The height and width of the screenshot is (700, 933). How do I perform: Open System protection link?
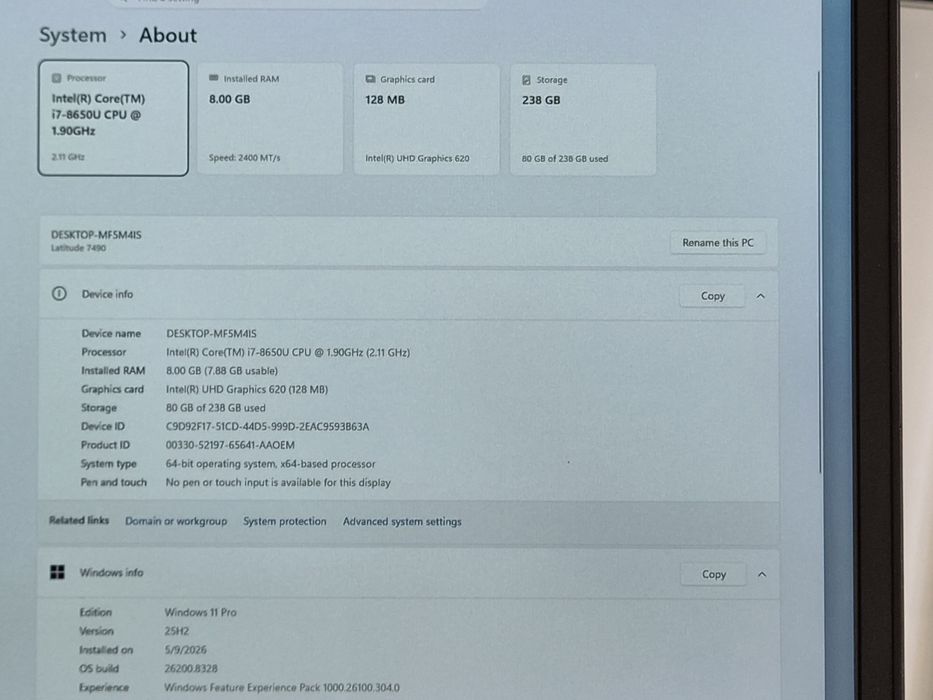click(284, 521)
